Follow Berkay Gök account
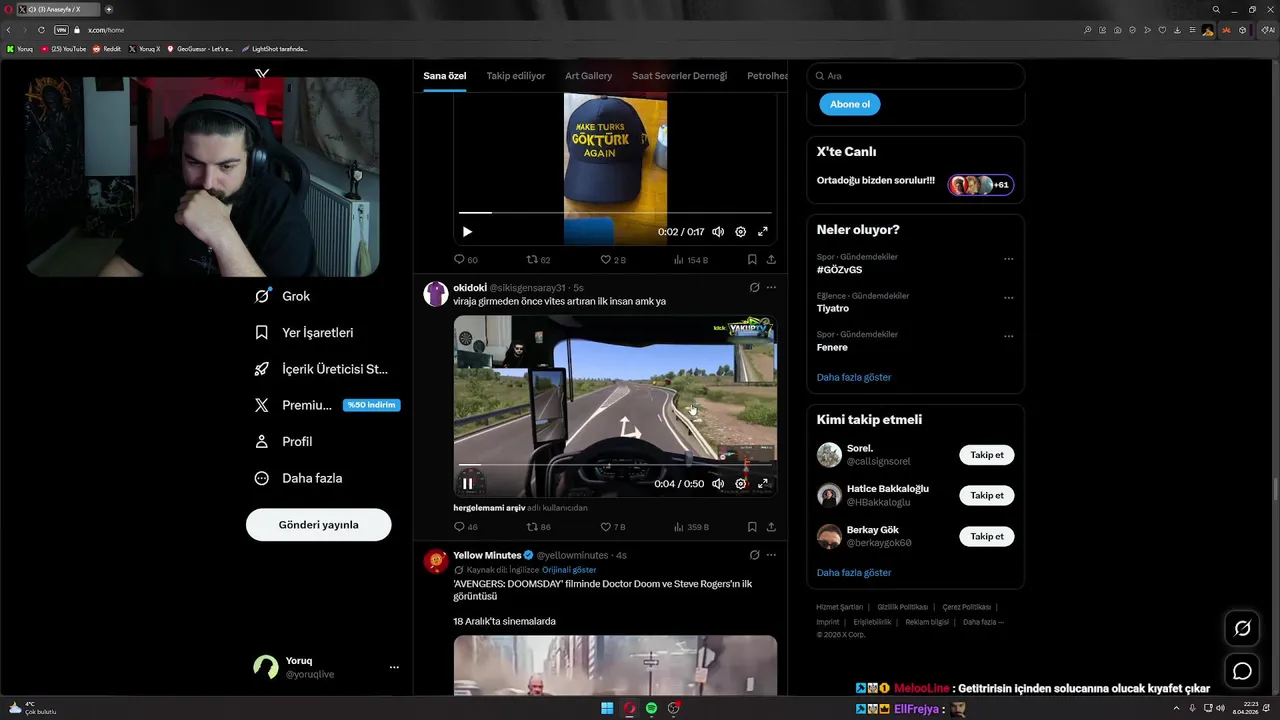The width and height of the screenshot is (1280, 720). (987, 537)
